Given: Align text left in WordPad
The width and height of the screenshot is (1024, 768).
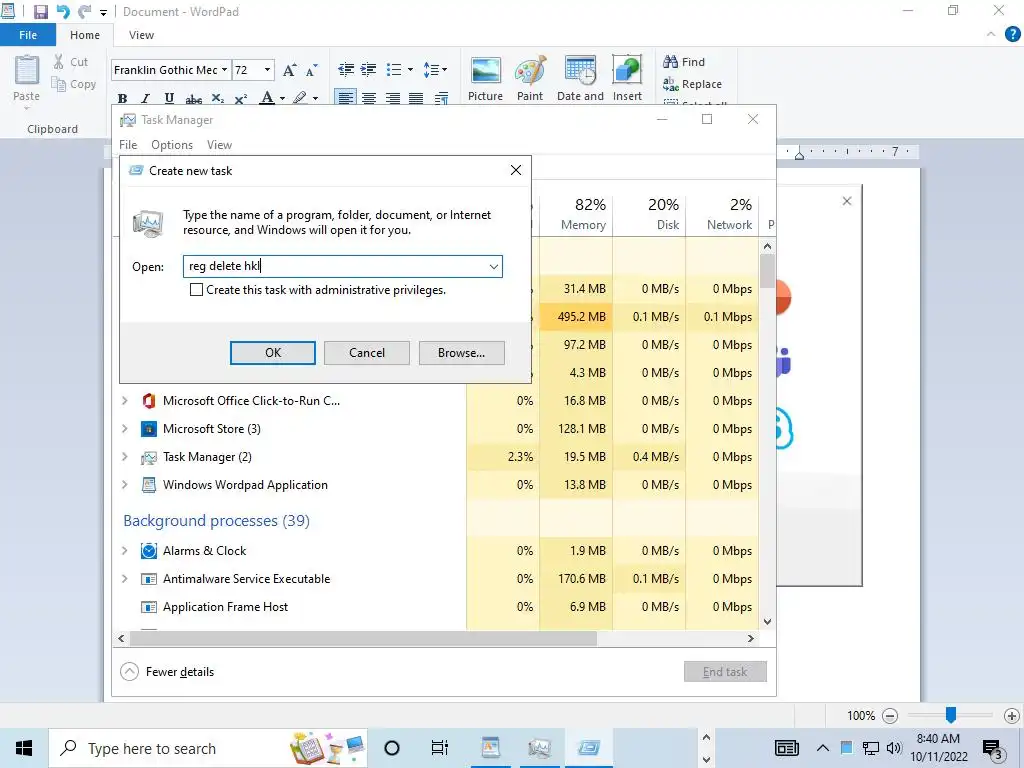Looking at the screenshot, I should (x=345, y=98).
